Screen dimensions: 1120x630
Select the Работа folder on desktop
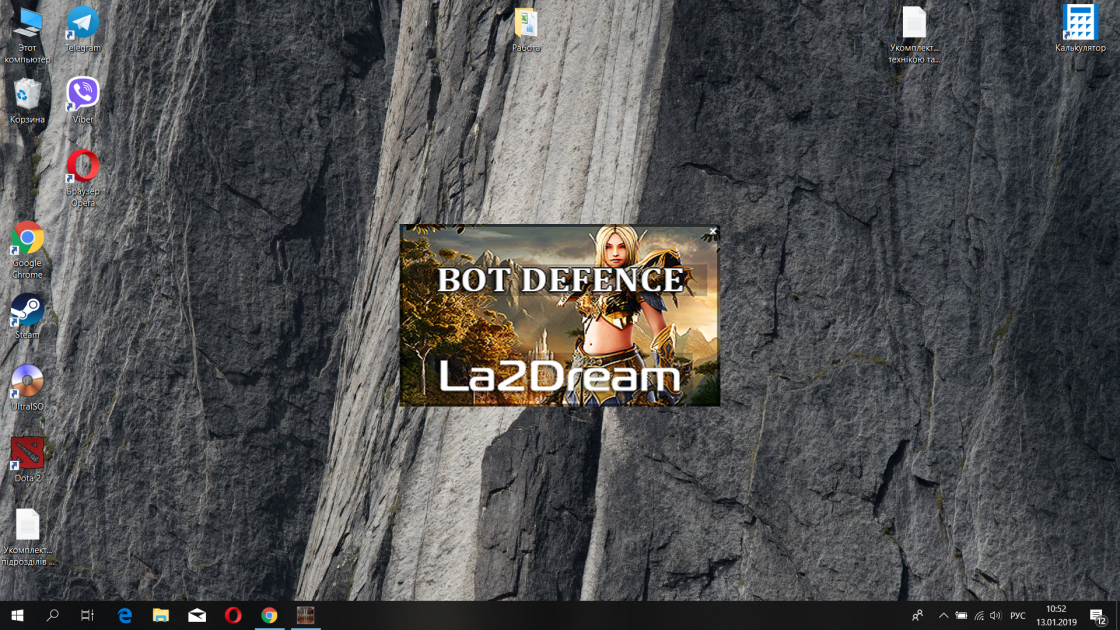[526, 24]
